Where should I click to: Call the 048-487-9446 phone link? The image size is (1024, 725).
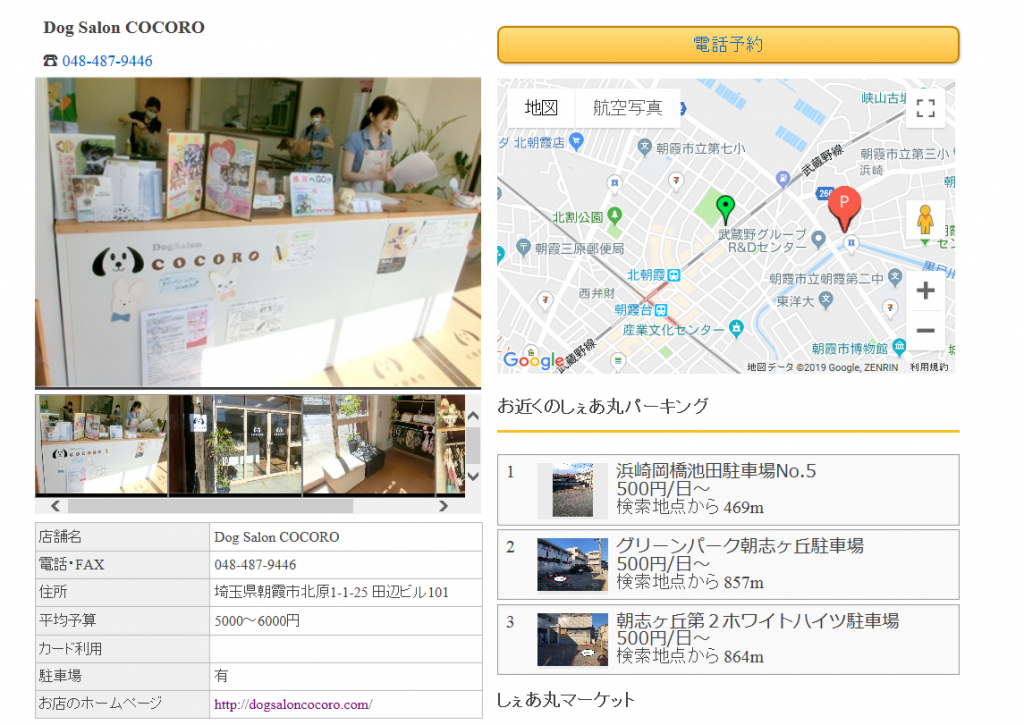tap(107, 61)
